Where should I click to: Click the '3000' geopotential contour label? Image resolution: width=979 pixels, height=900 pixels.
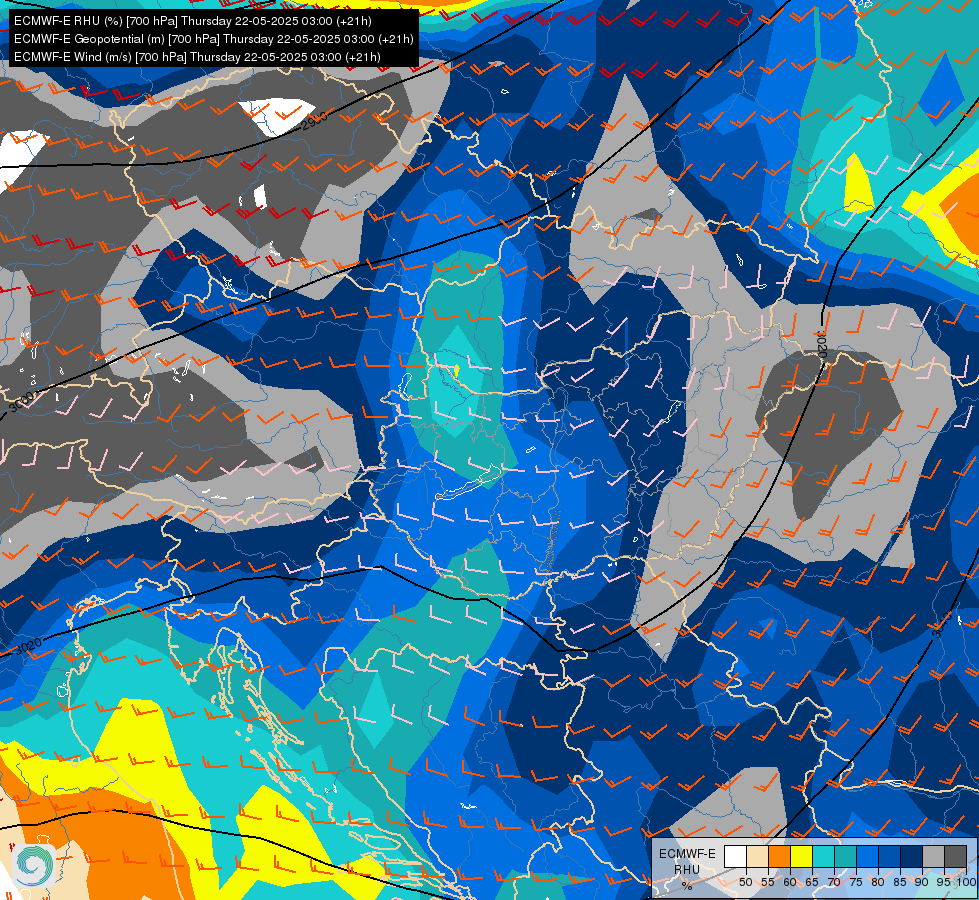23,400
